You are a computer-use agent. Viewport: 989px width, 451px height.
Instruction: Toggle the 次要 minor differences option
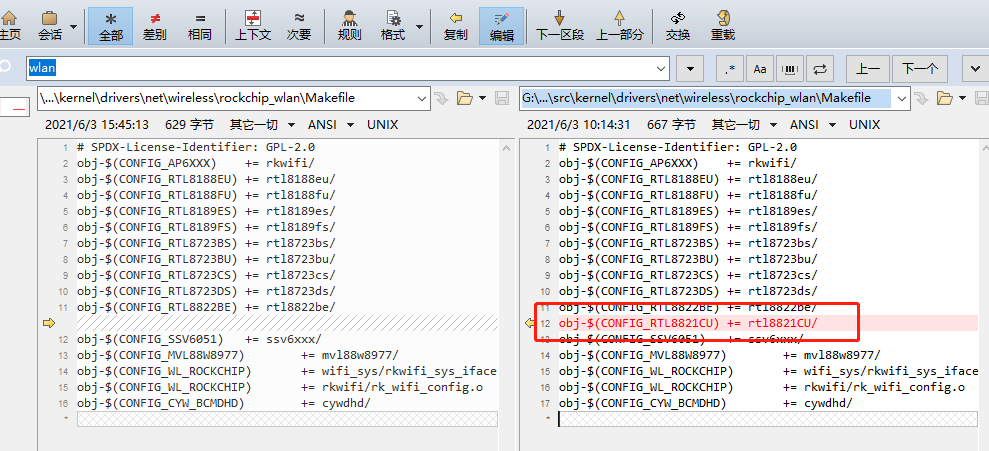299,26
